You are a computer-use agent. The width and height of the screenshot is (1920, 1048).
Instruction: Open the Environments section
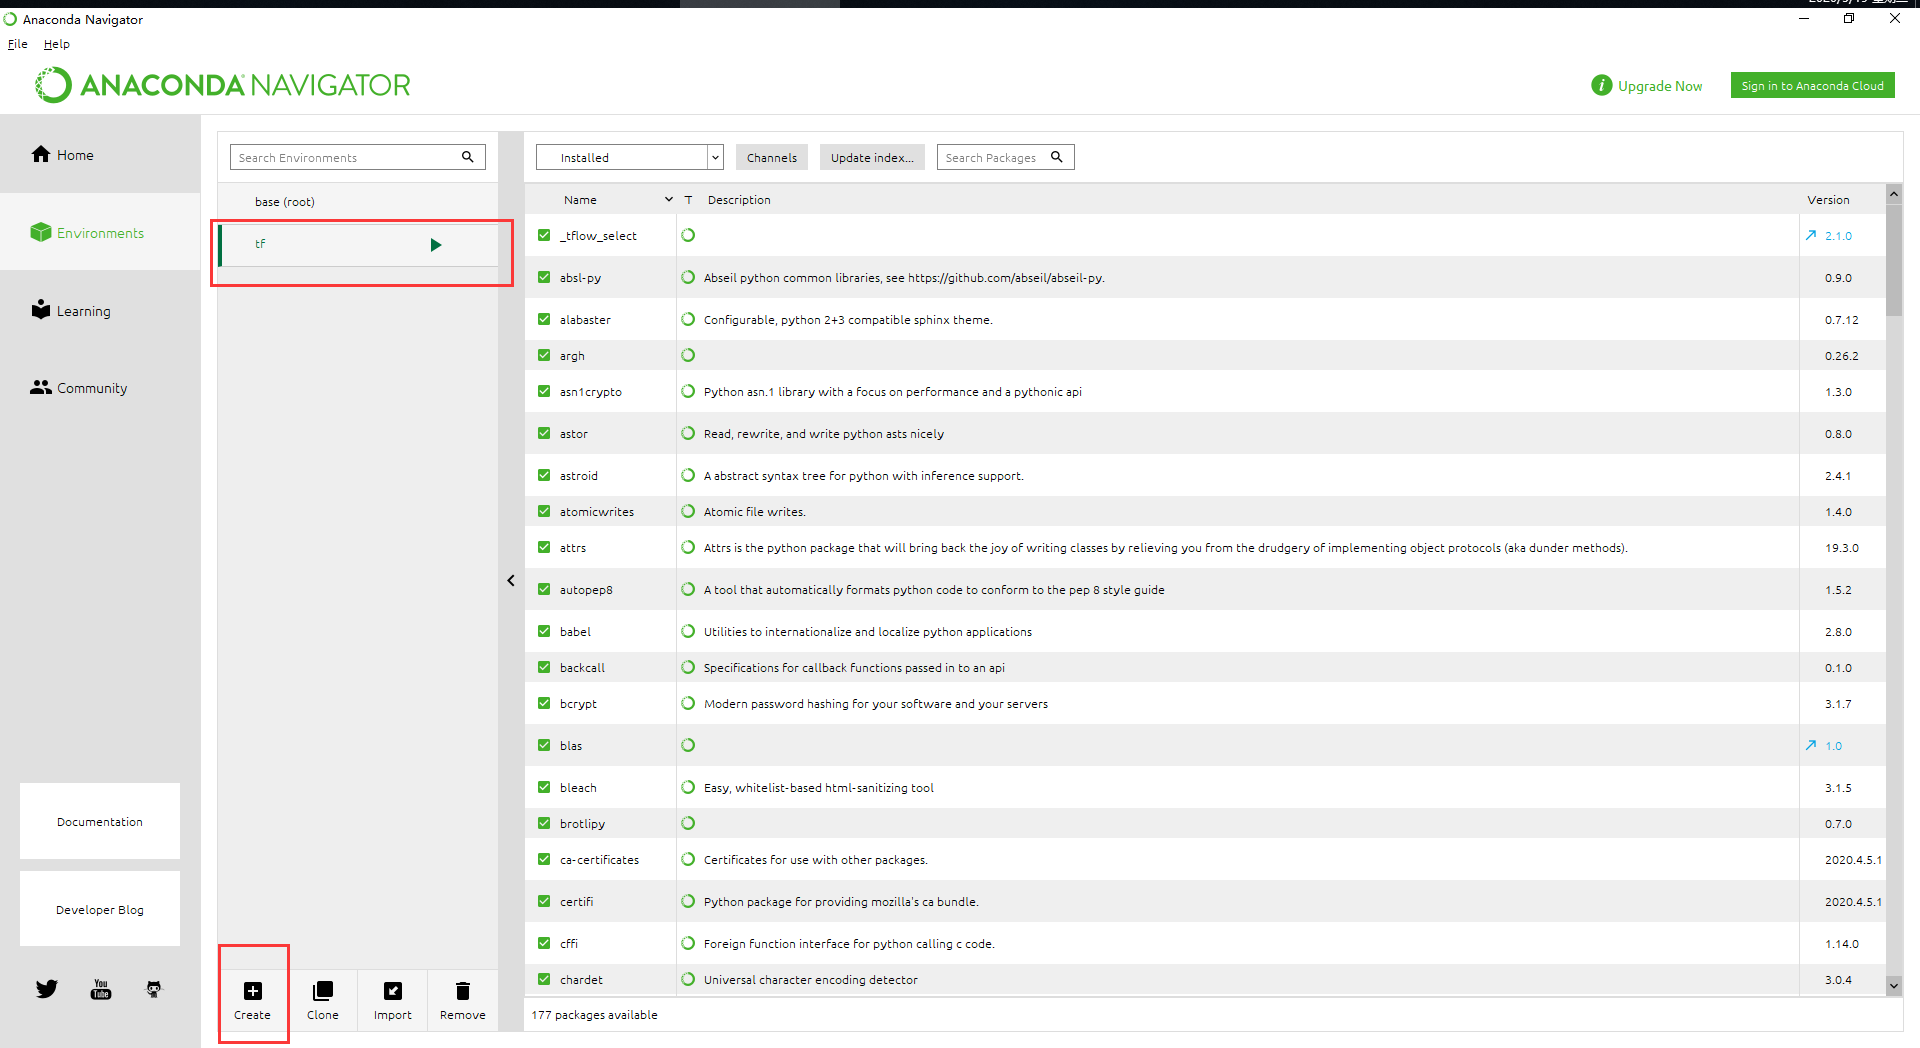pyautogui.click(x=100, y=232)
